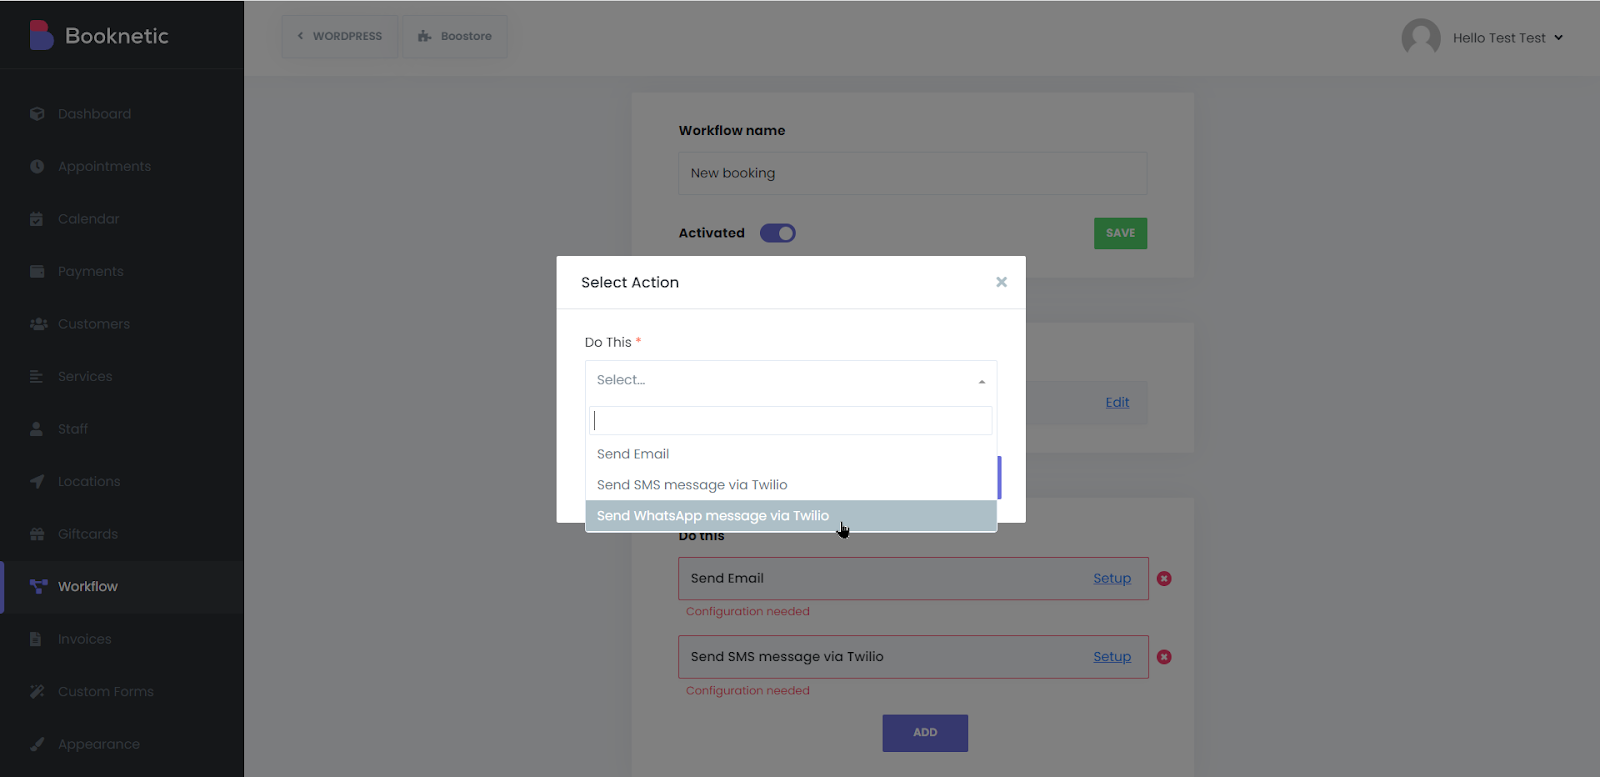
Task: Choose Send Email option
Action: click(x=791, y=454)
